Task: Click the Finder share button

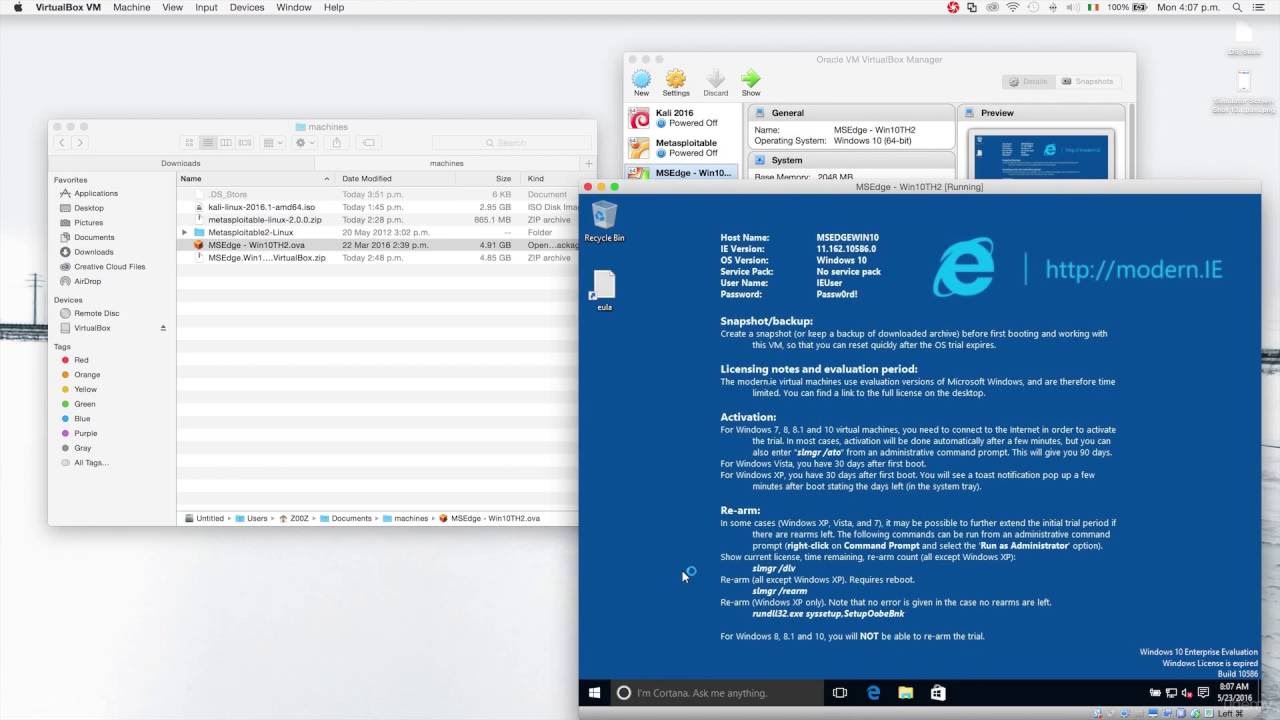Action: click(336, 143)
